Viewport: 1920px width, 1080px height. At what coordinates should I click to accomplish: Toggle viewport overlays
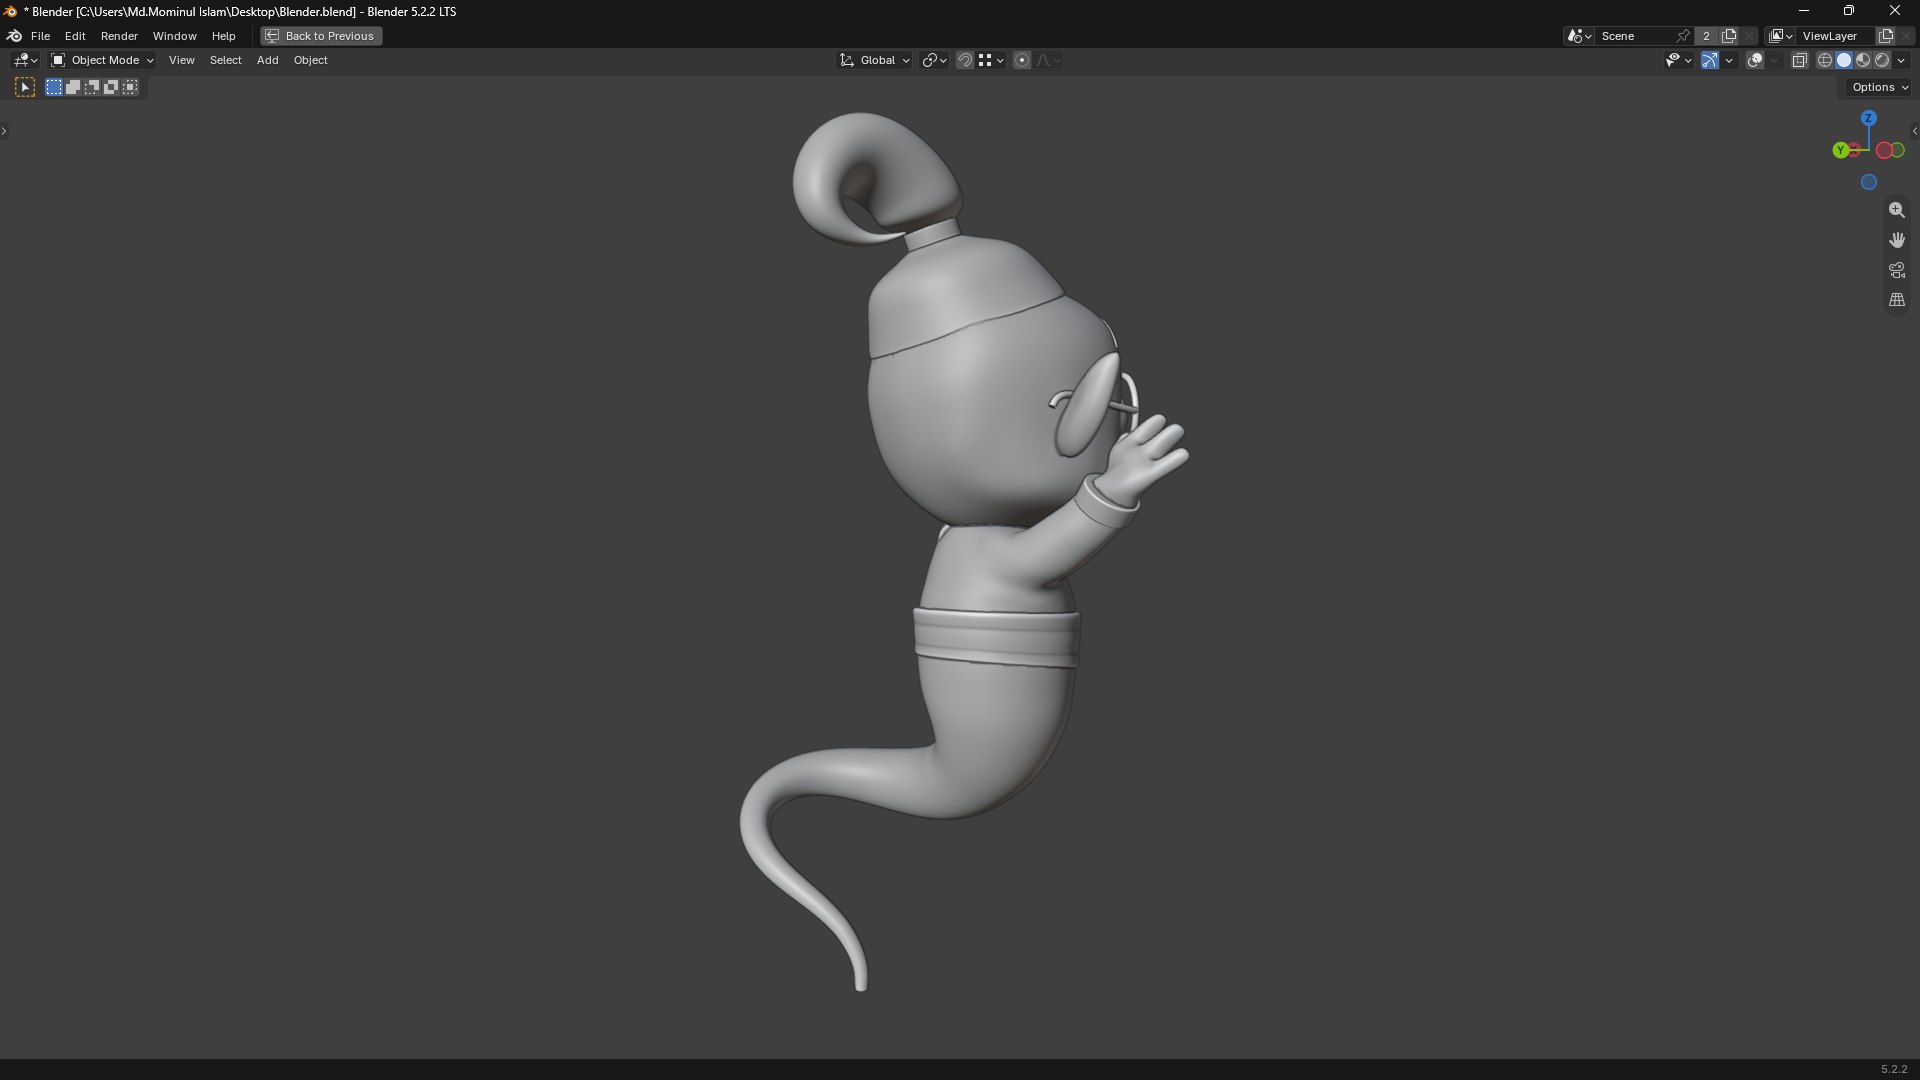click(x=1755, y=60)
